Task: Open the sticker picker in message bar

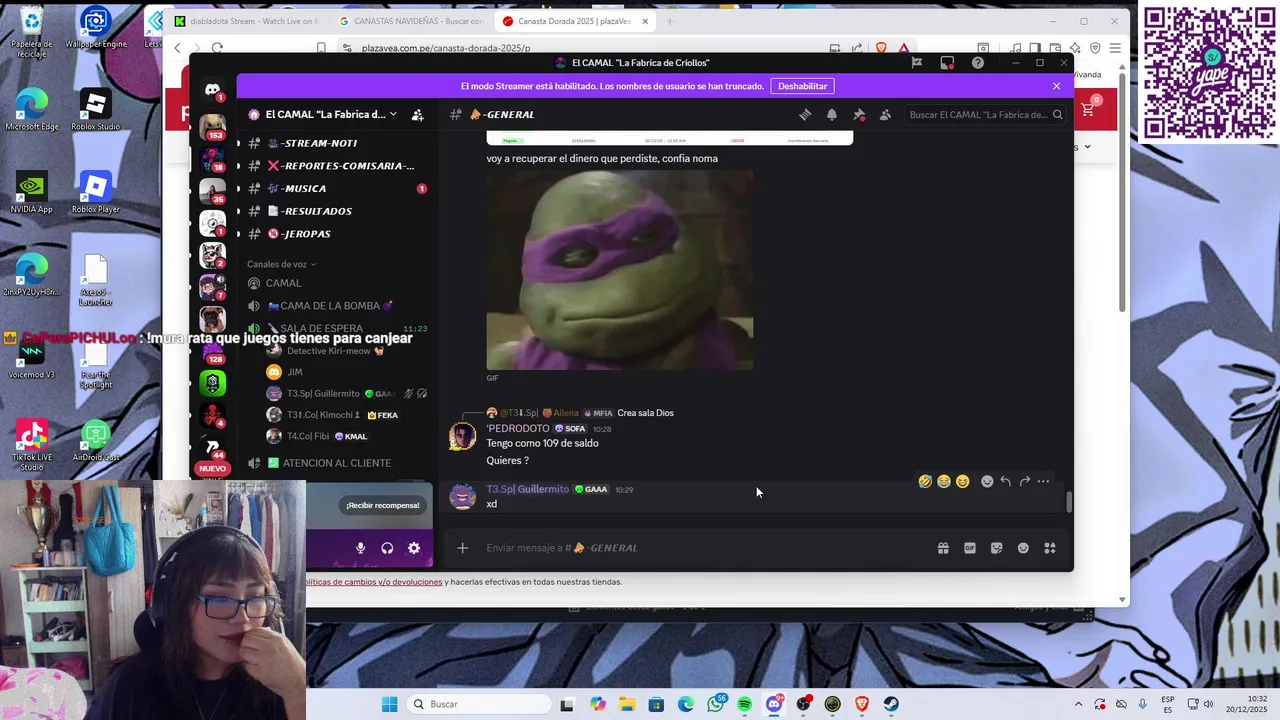Action: coord(996,548)
